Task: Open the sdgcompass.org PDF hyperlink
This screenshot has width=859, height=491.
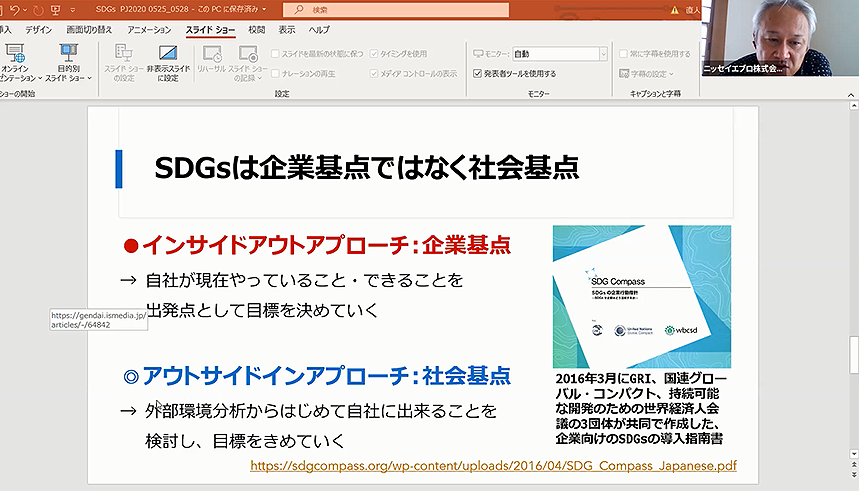Action: tap(493, 465)
